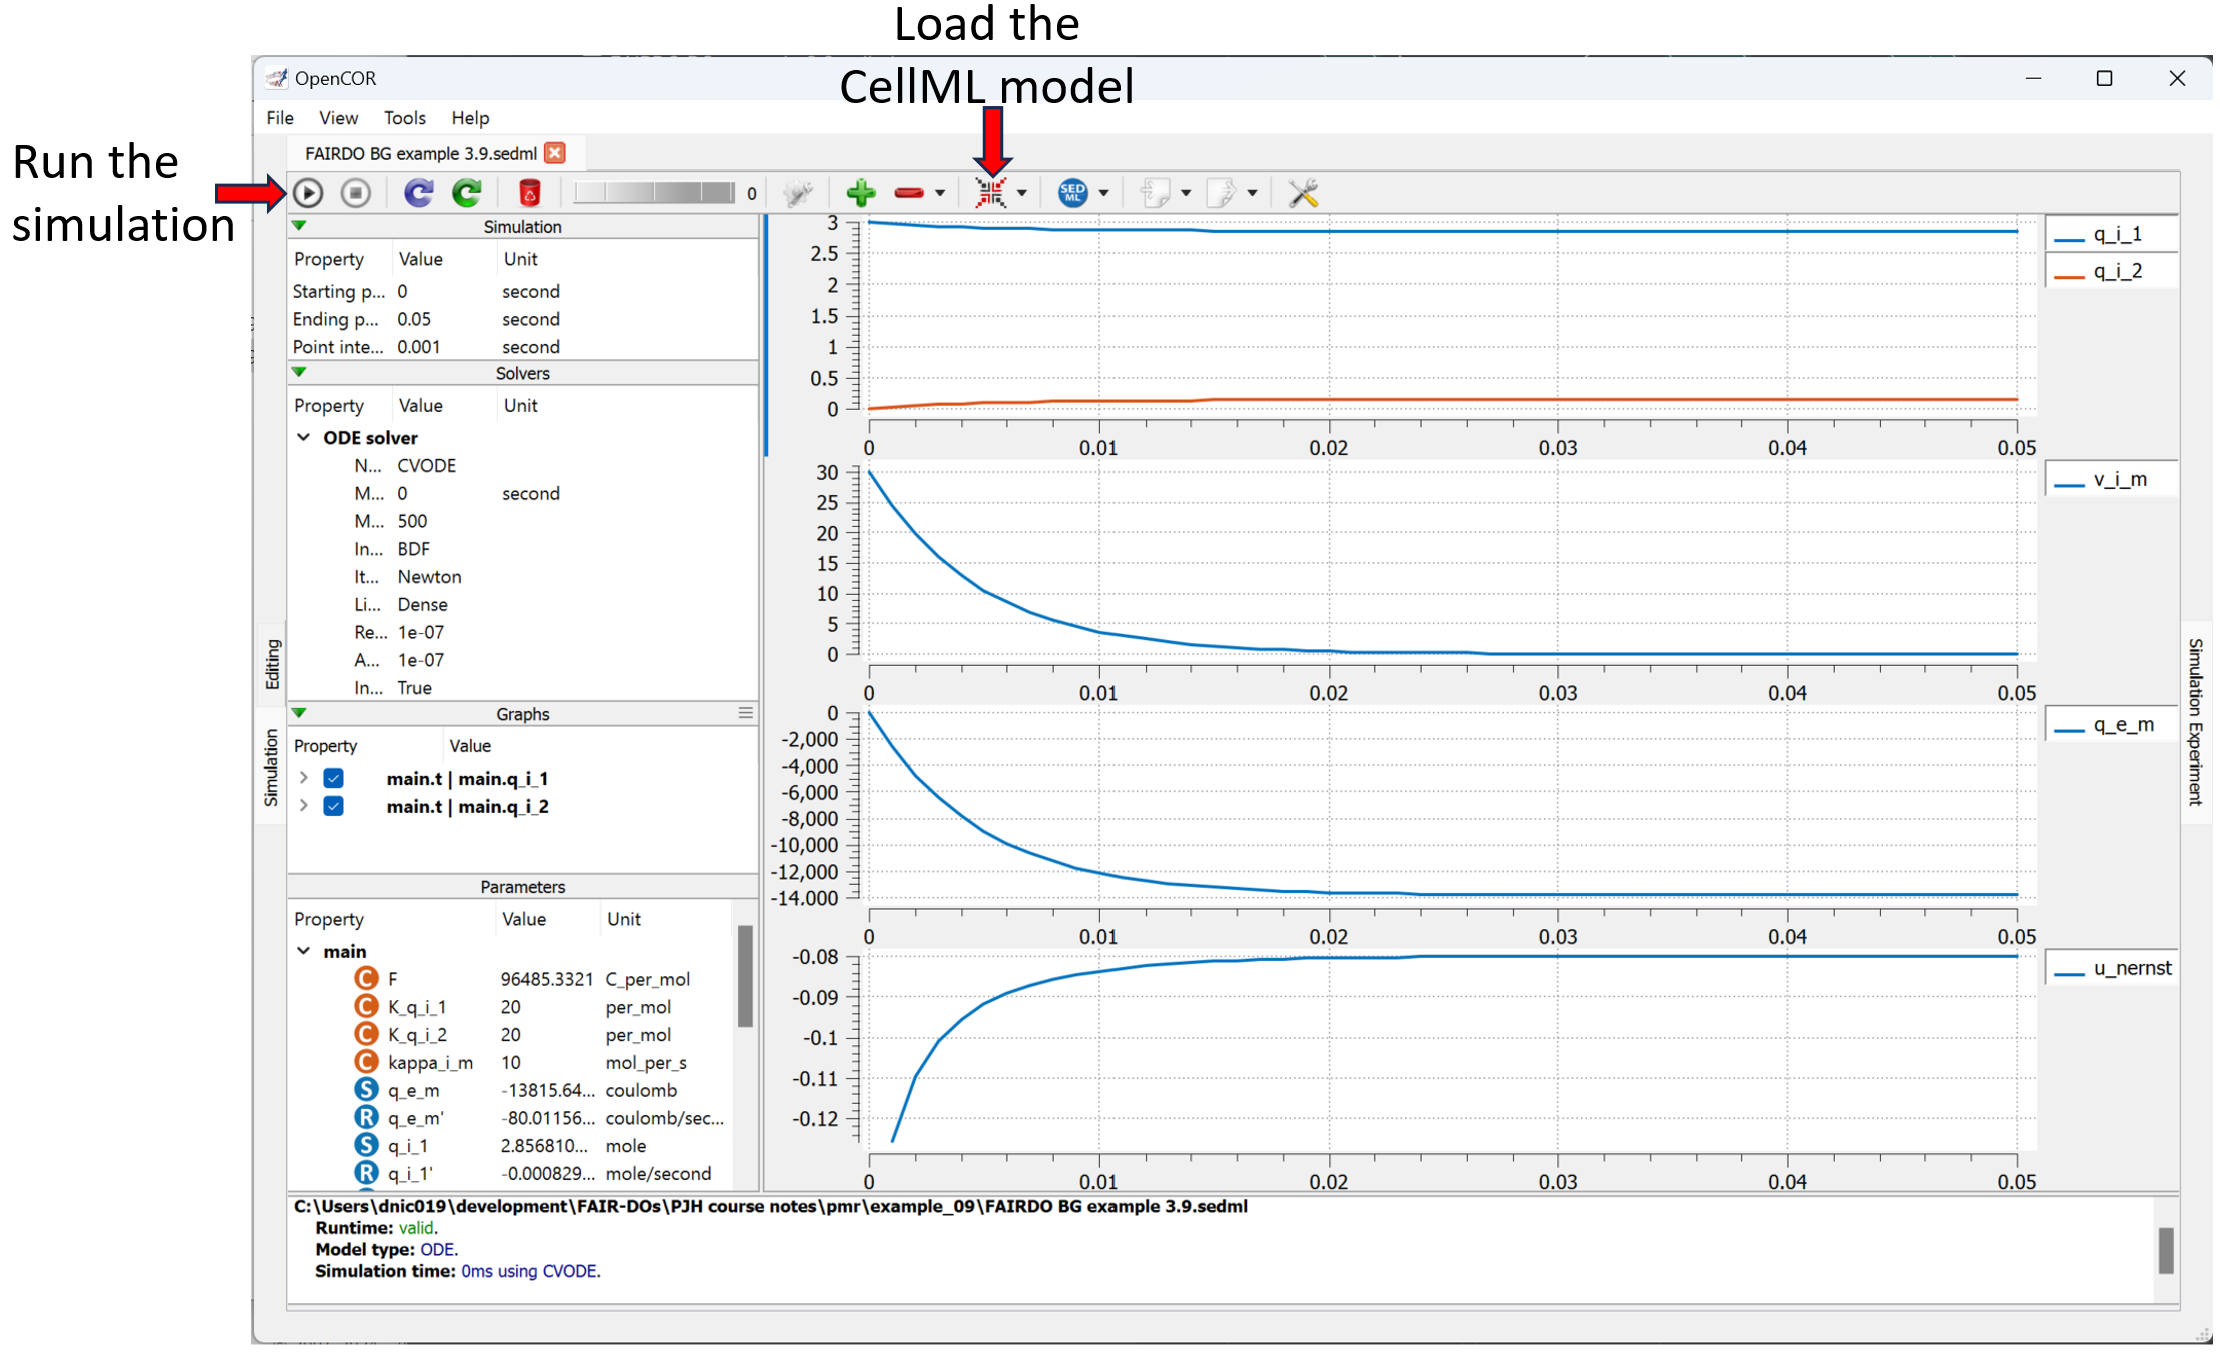
Task: Open dropdown arrow next to remove graph panel
Action: tap(940, 193)
